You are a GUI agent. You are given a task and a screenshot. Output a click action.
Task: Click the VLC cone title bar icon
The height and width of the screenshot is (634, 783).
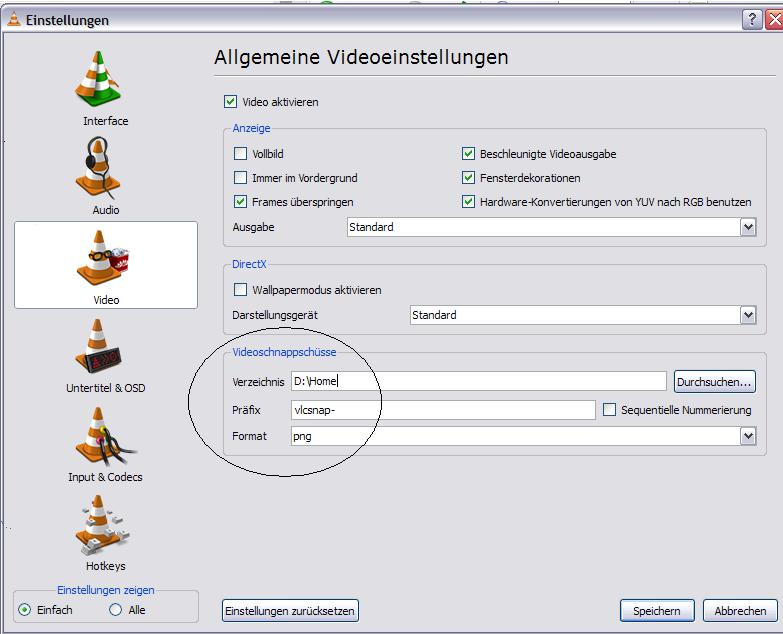click(12, 20)
